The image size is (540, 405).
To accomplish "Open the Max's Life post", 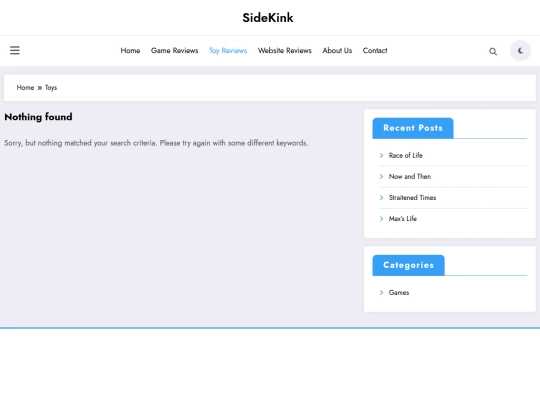I will click(403, 219).
